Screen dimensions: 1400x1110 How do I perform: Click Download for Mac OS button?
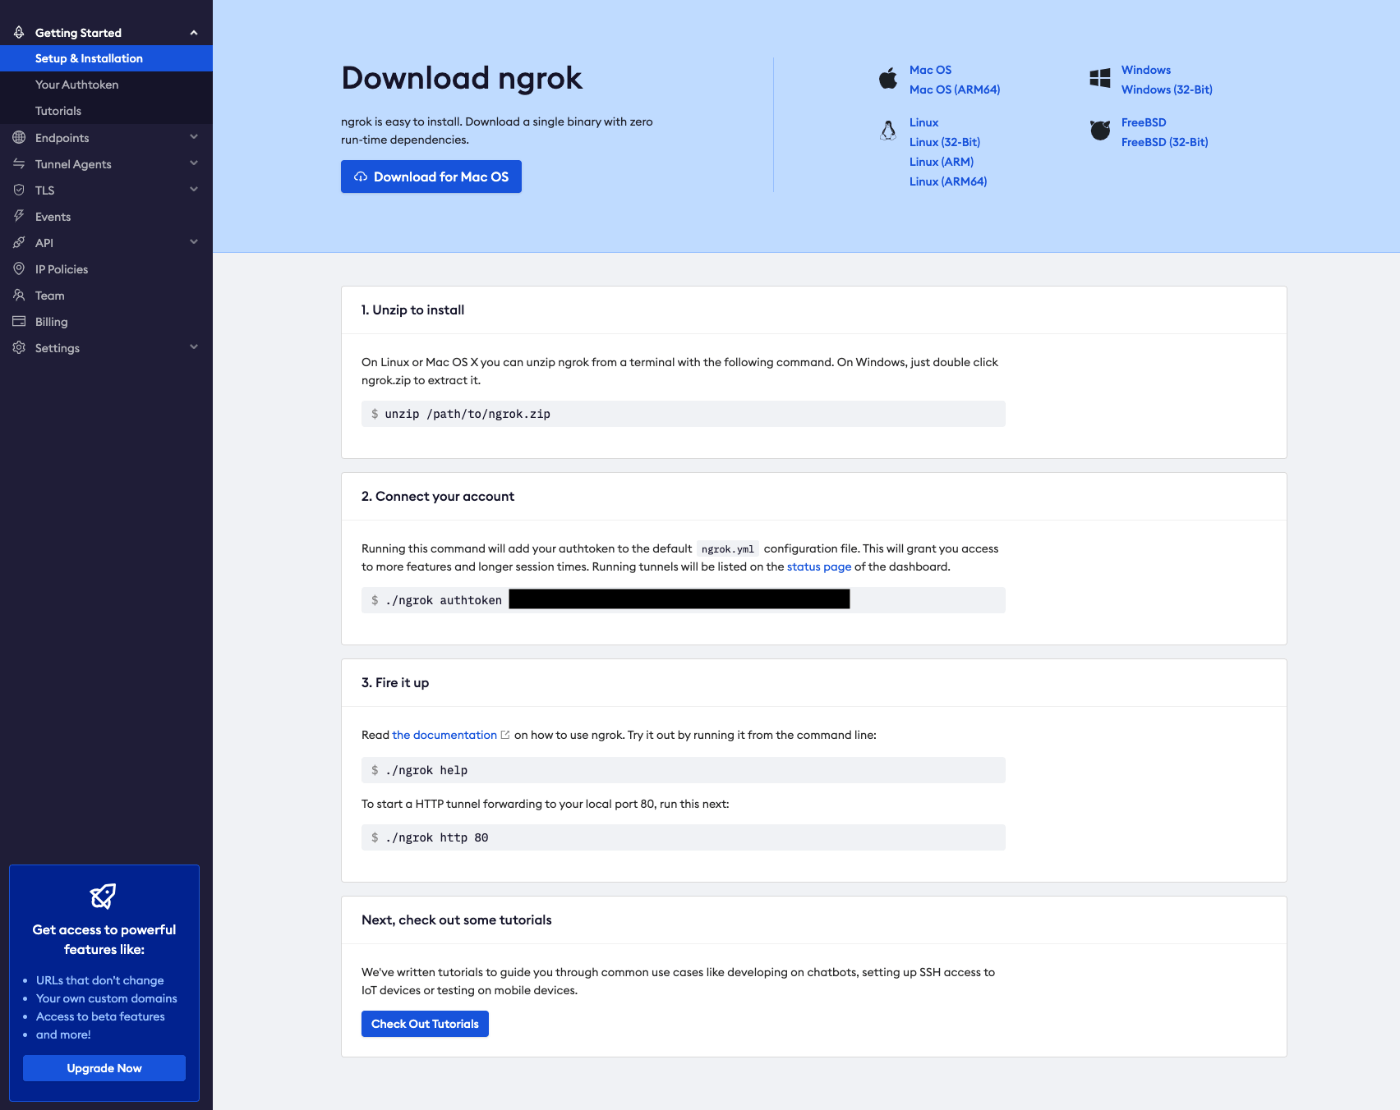tap(431, 177)
